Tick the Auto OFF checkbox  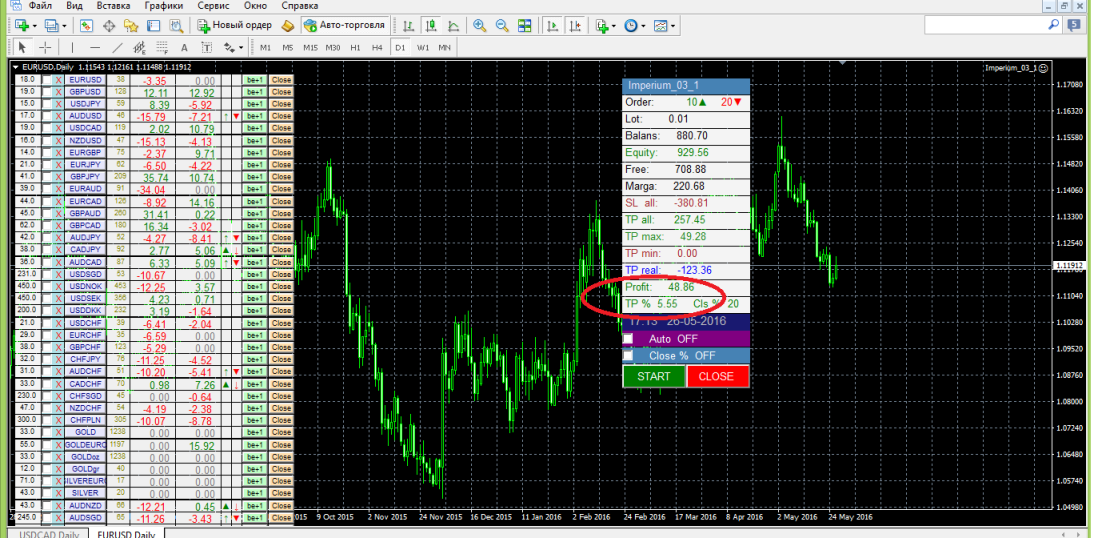[628, 338]
